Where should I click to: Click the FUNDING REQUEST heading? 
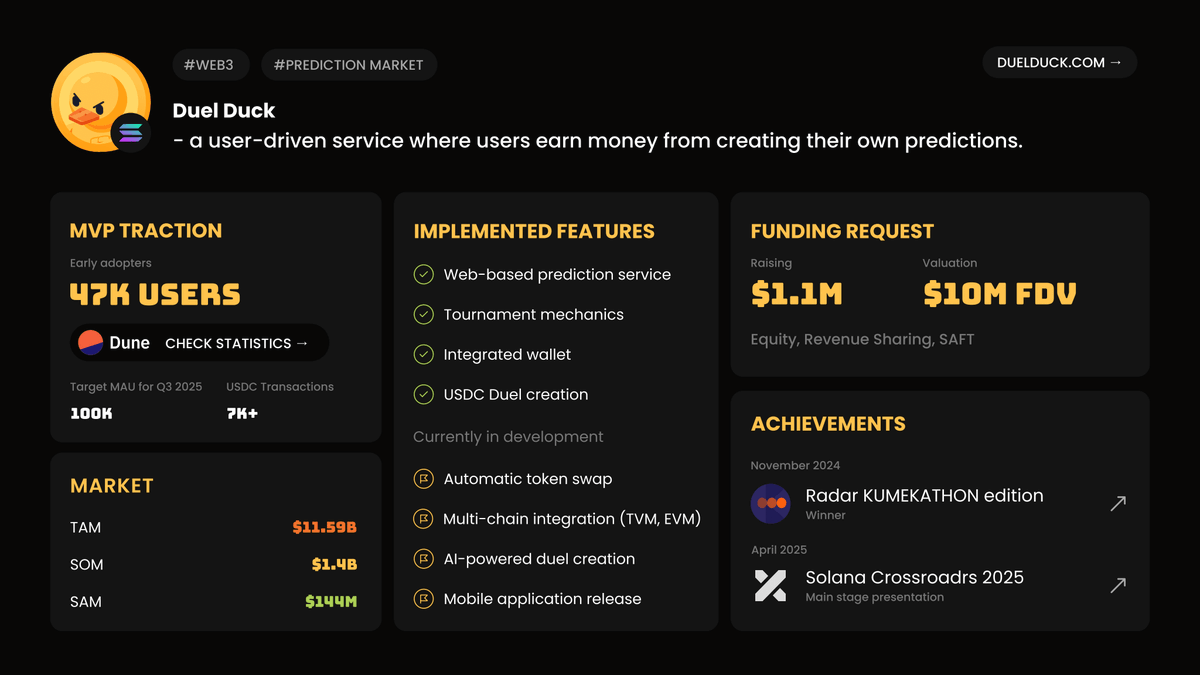(842, 232)
